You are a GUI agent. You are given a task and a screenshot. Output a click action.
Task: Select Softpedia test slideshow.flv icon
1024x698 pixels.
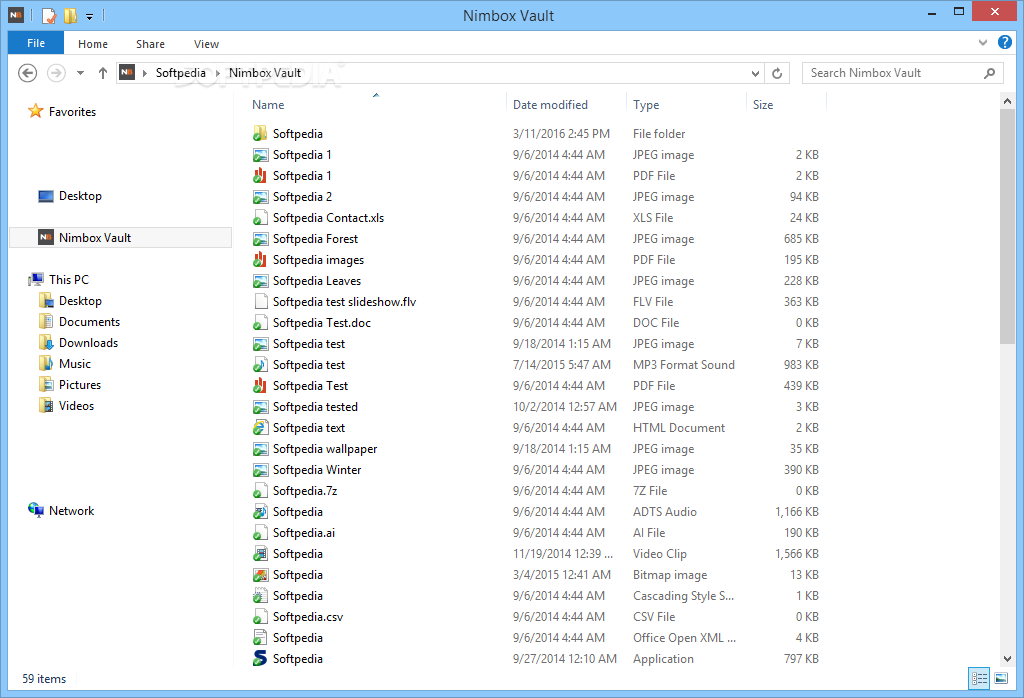[260, 302]
